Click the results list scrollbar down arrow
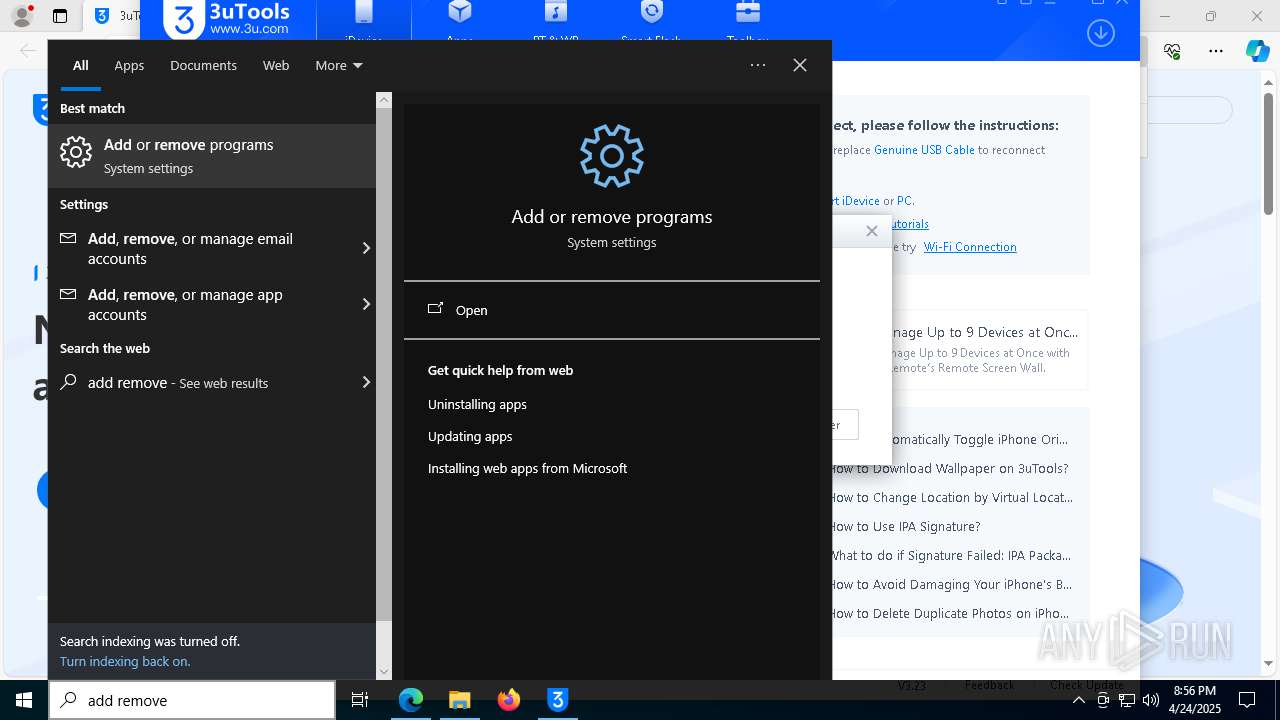 (x=384, y=672)
